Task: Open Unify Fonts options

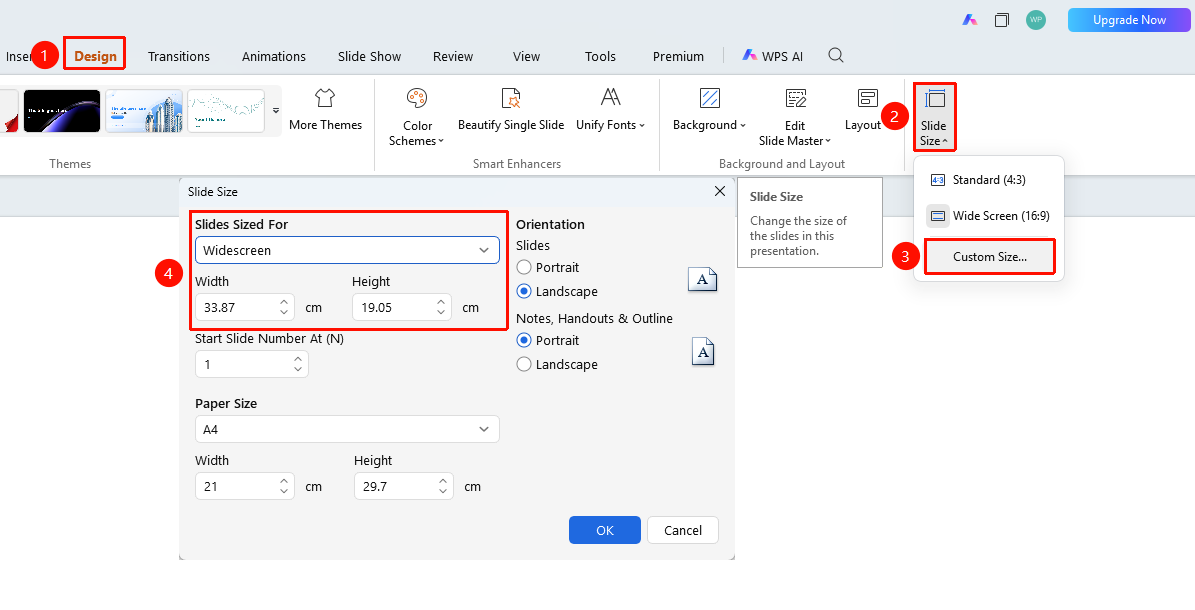Action: pos(610,109)
